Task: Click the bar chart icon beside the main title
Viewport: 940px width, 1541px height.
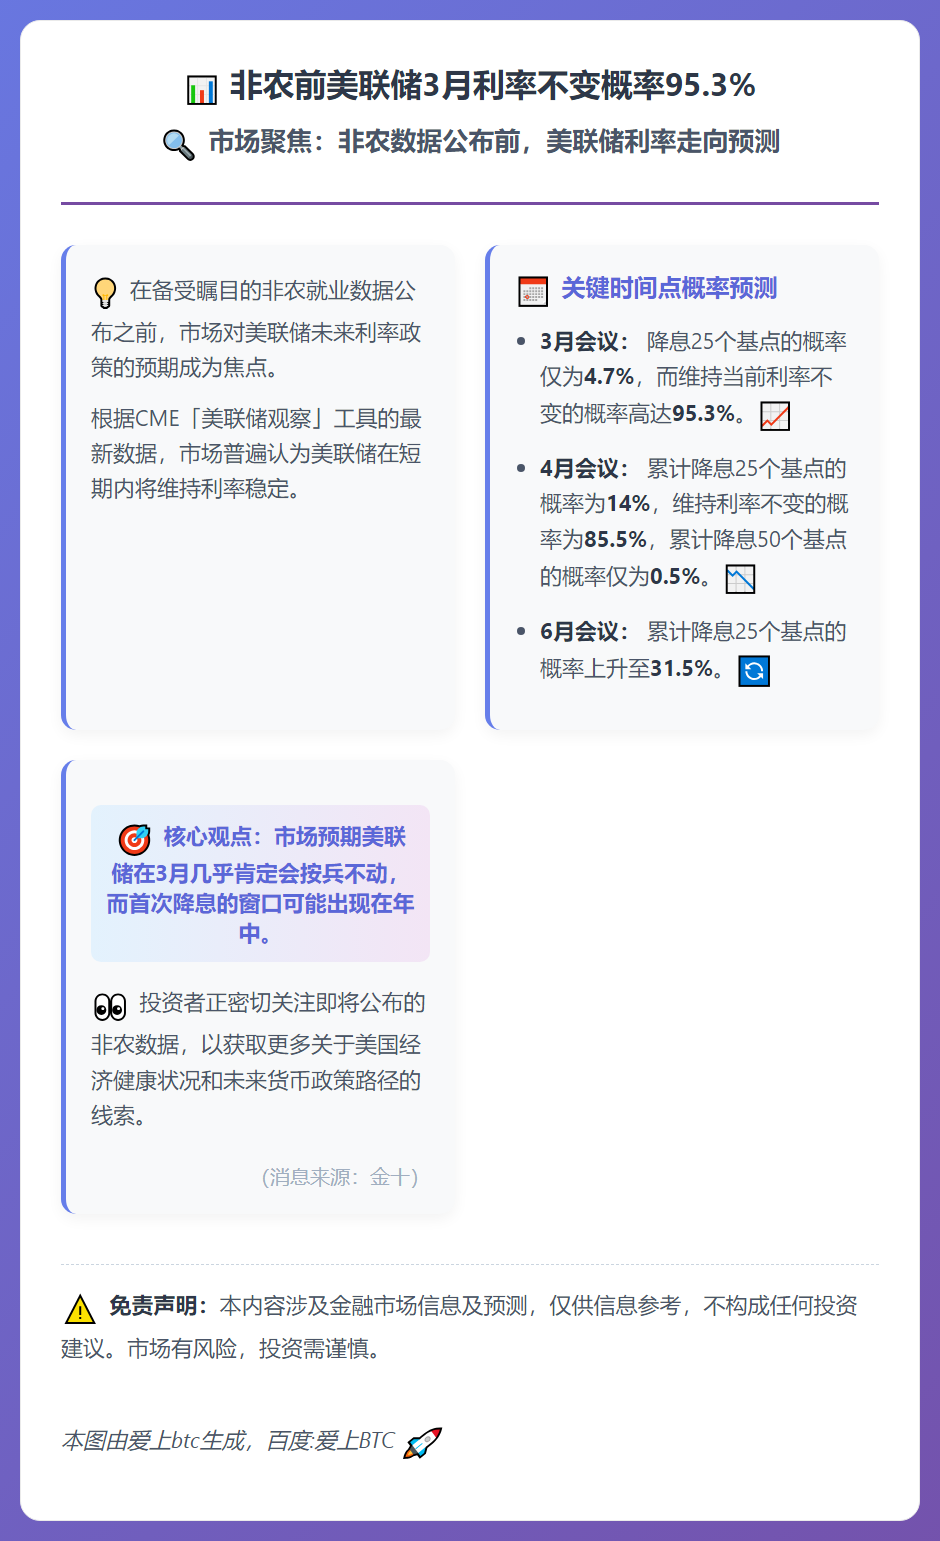Action: [202, 89]
